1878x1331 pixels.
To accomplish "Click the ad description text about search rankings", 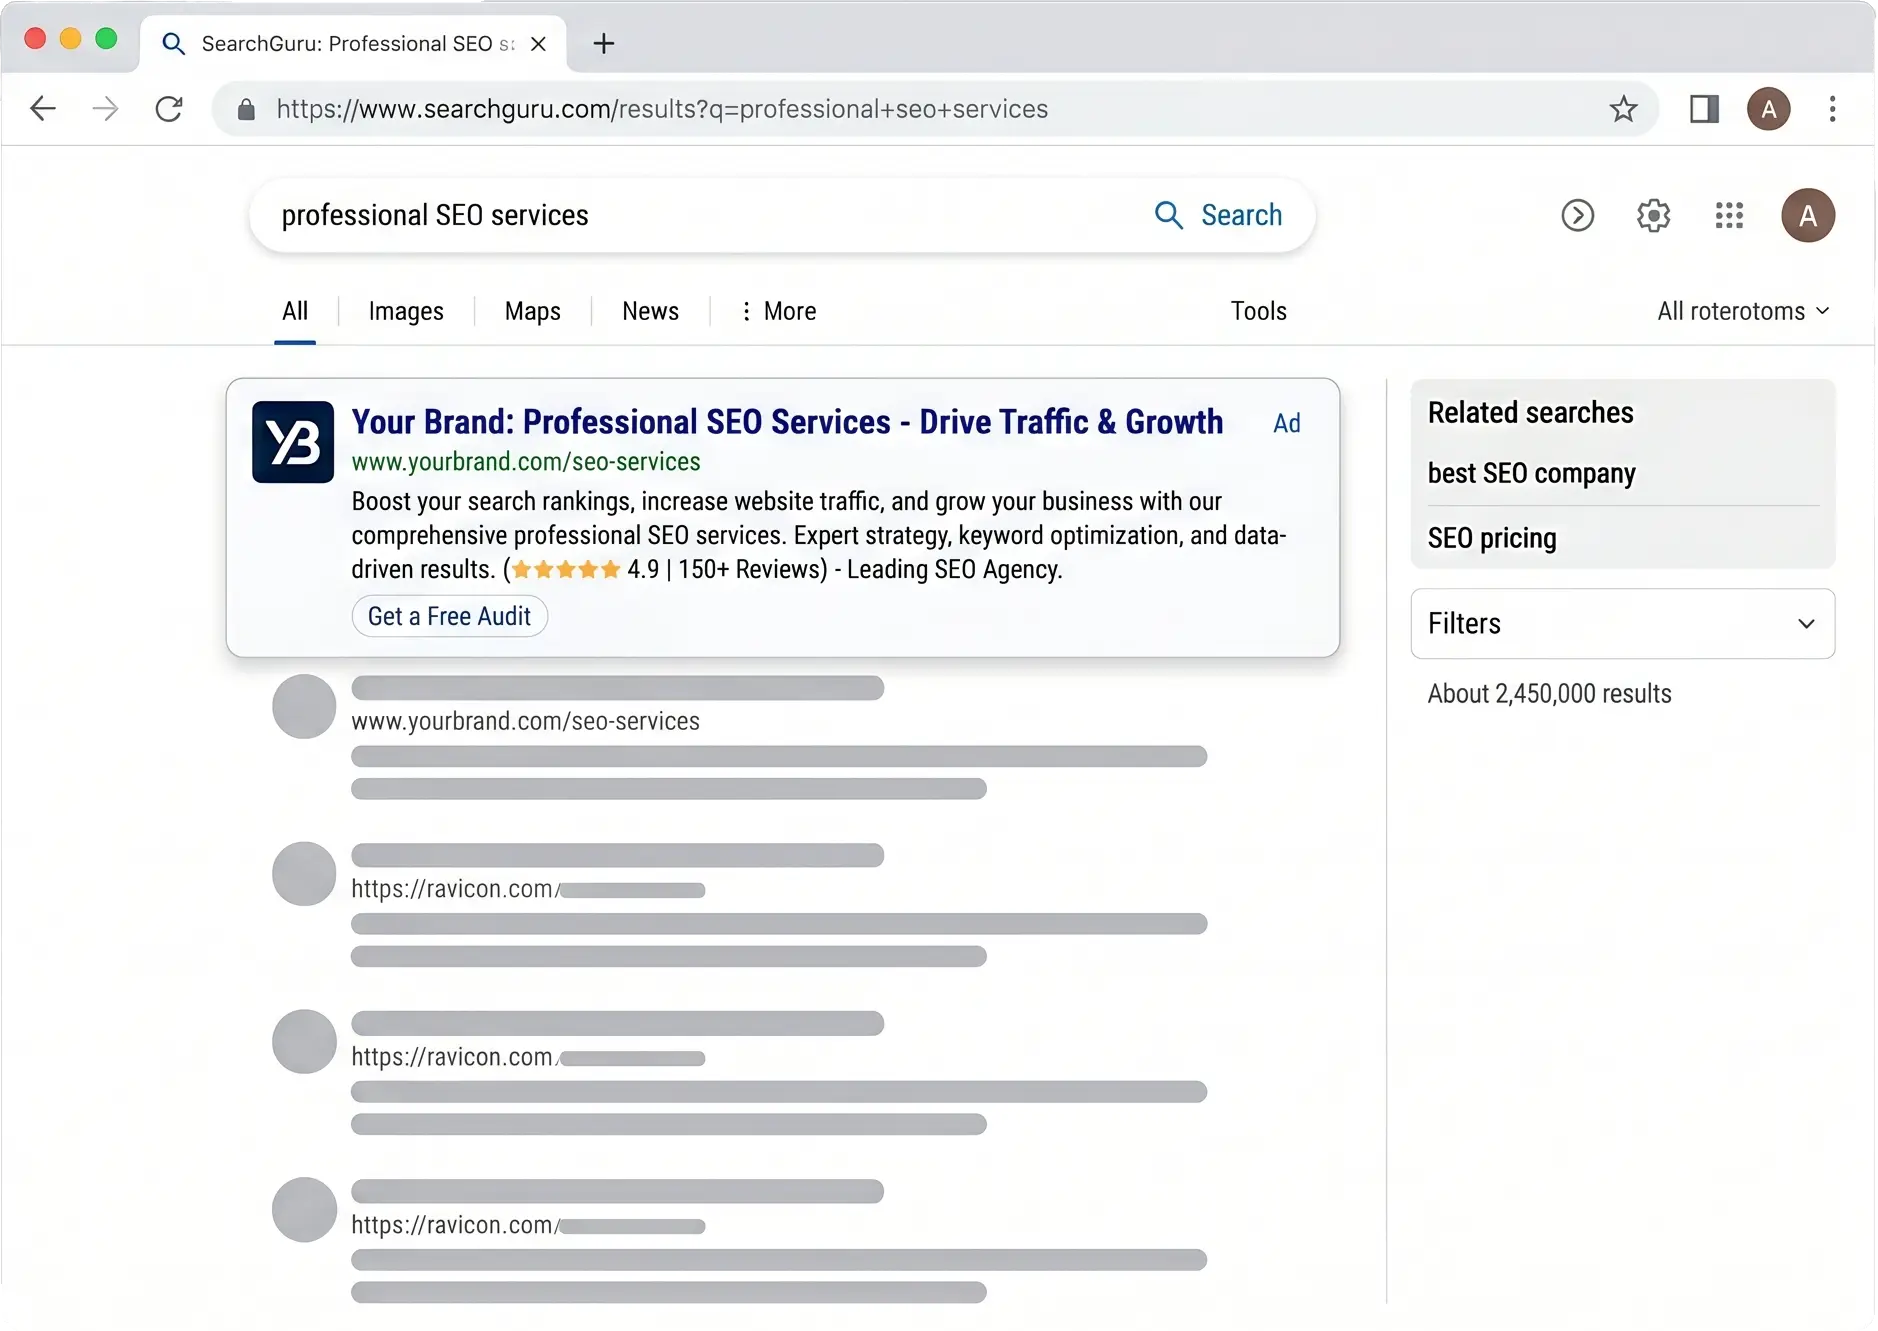I will pos(819,535).
